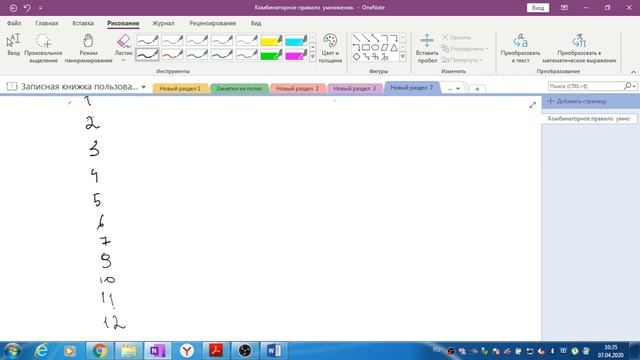Open ribbon display options button
640x360 pixels.
(564, 8)
